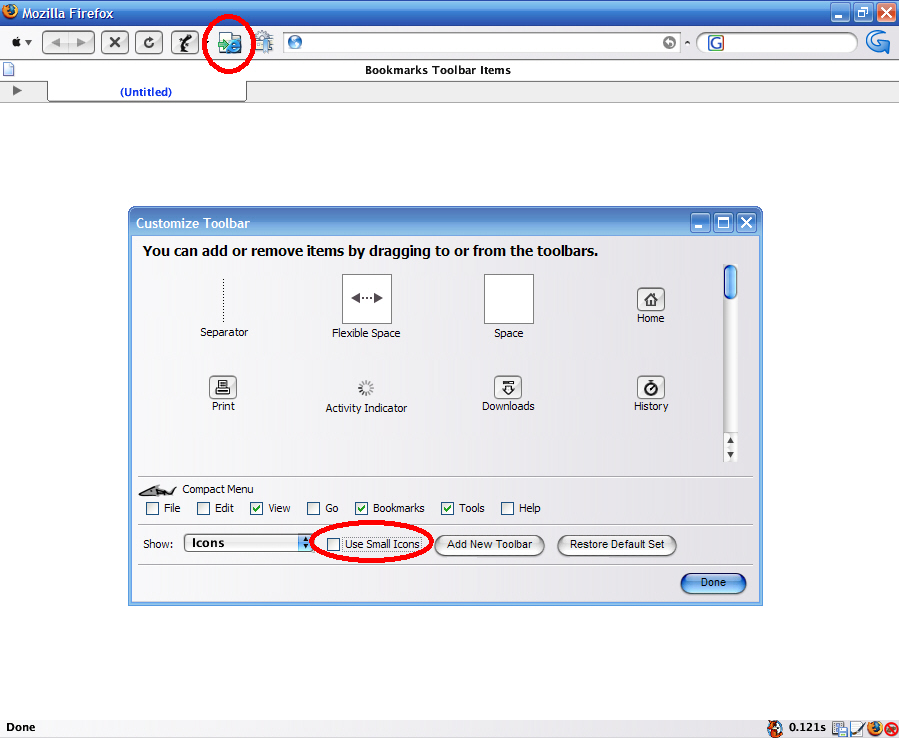Select the Flexible Space item
Image resolution: width=899 pixels, height=738 pixels.
(366, 306)
